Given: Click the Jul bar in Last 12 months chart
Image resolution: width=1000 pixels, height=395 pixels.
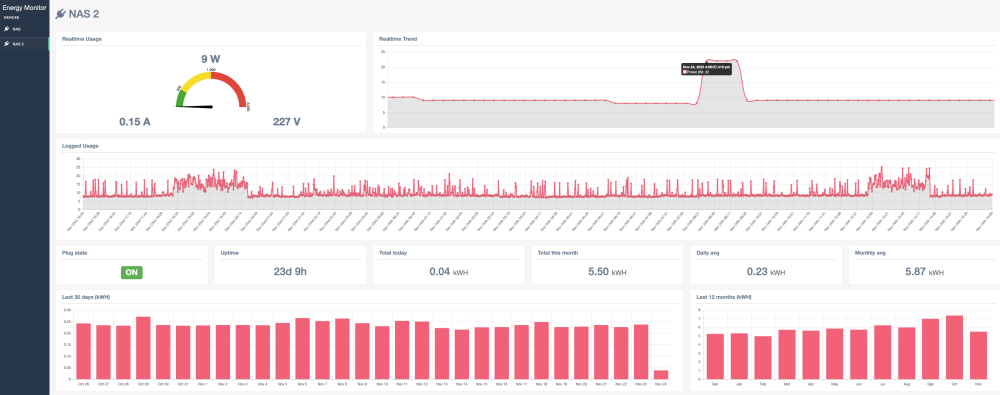Looking at the screenshot, I should 883,352.
